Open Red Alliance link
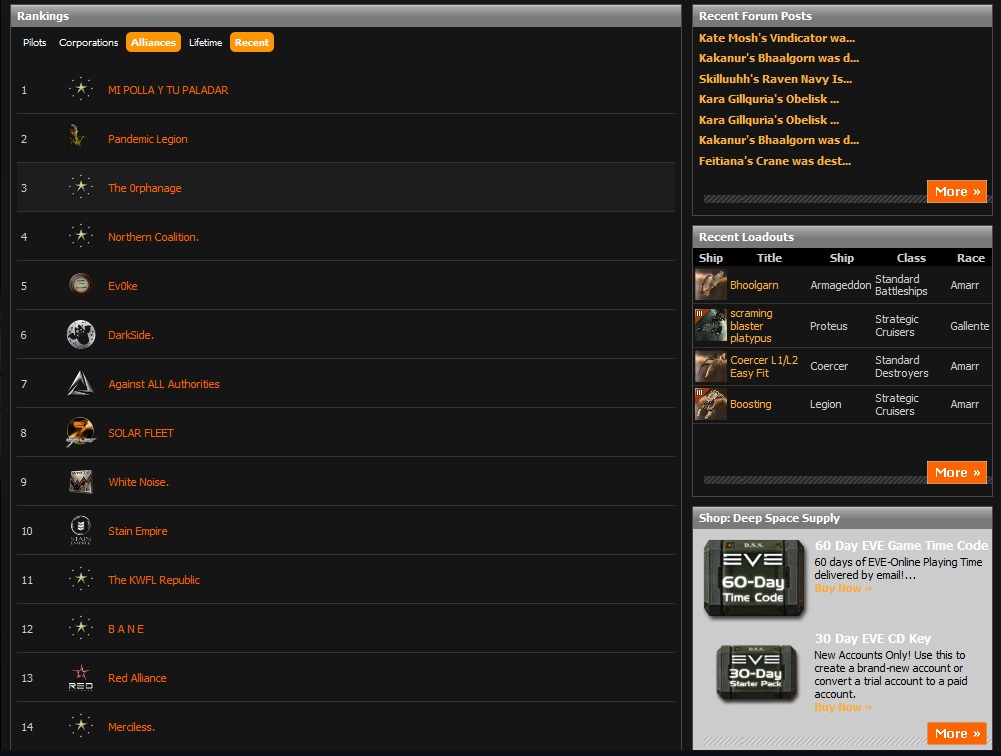 [137, 678]
